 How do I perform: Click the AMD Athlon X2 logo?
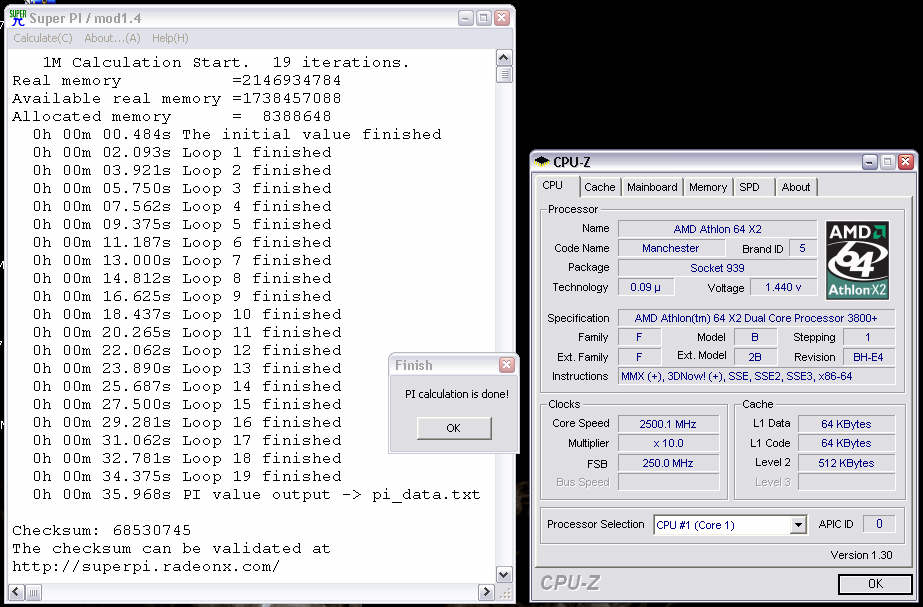pyautogui.click(x=857, y=260)
